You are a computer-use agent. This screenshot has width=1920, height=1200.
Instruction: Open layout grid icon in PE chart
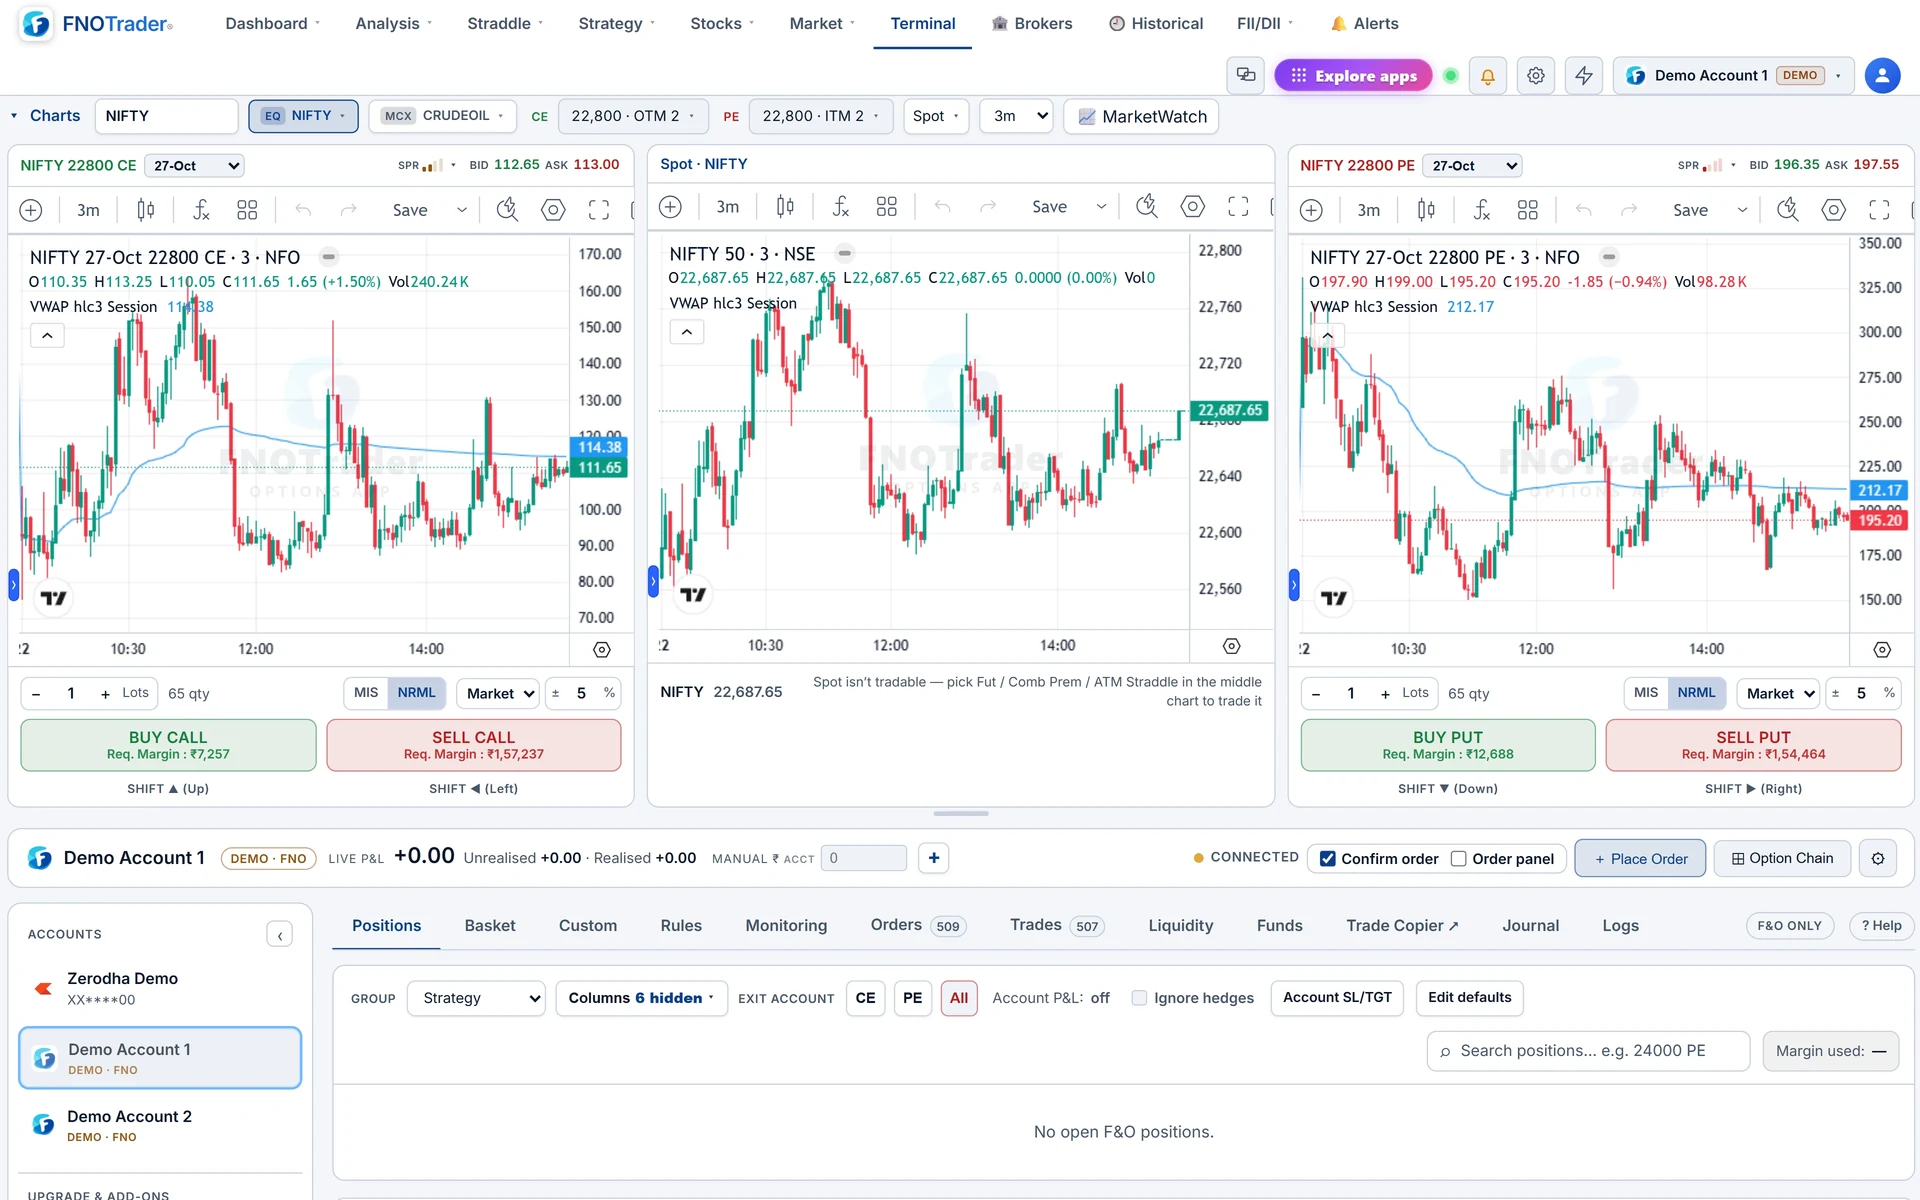click(x=1527, y=210)
